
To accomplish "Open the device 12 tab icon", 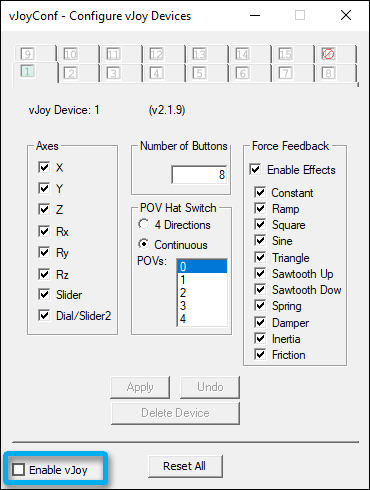I will point(156,54).
